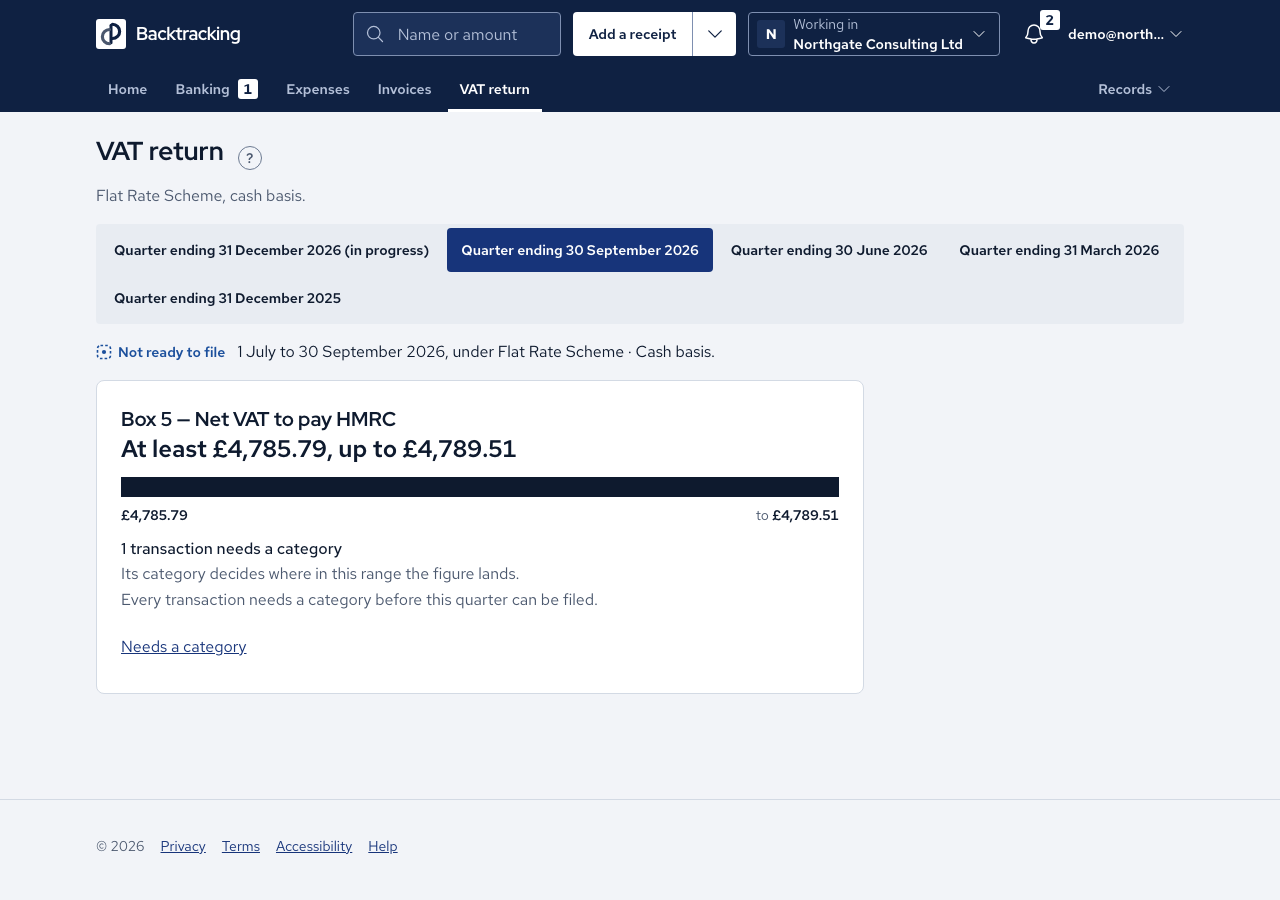The width and height of the screenshot is (1280, 900).
Task: View Quarter ending 31 December 2025
Action: 228,298
